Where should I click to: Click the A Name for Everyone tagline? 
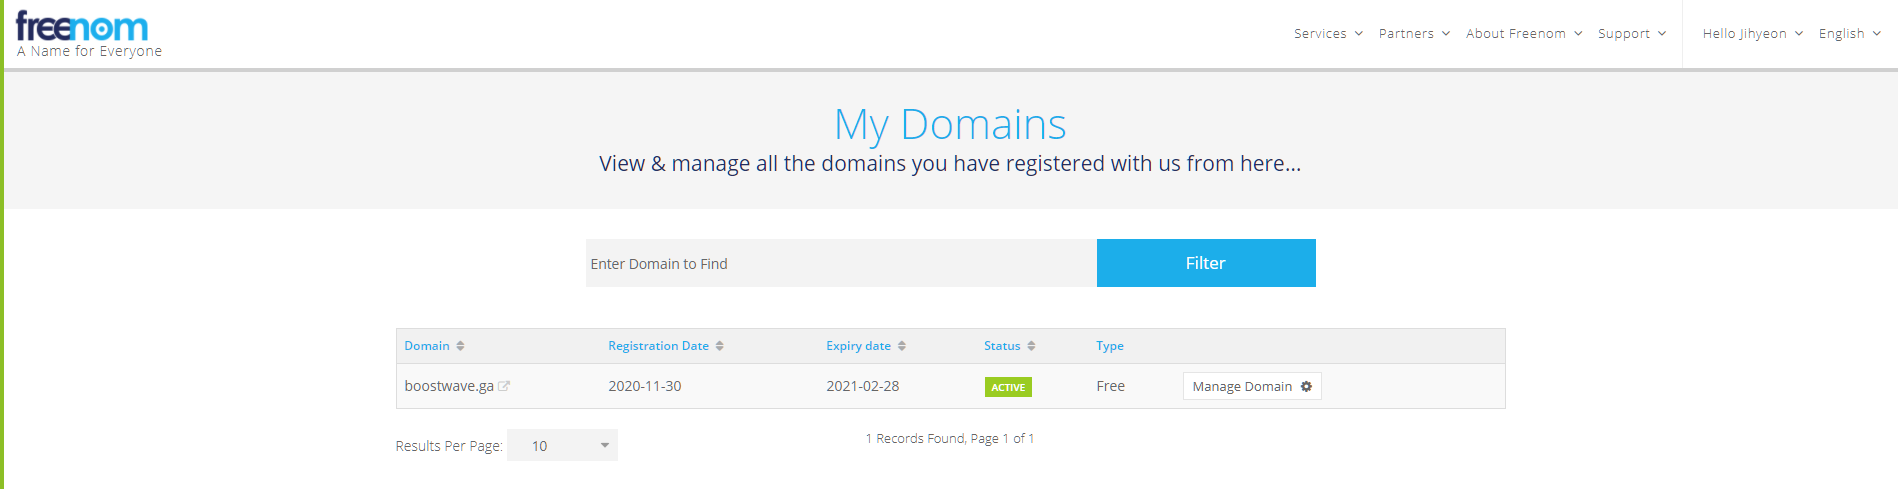click(x=89, y=51)
